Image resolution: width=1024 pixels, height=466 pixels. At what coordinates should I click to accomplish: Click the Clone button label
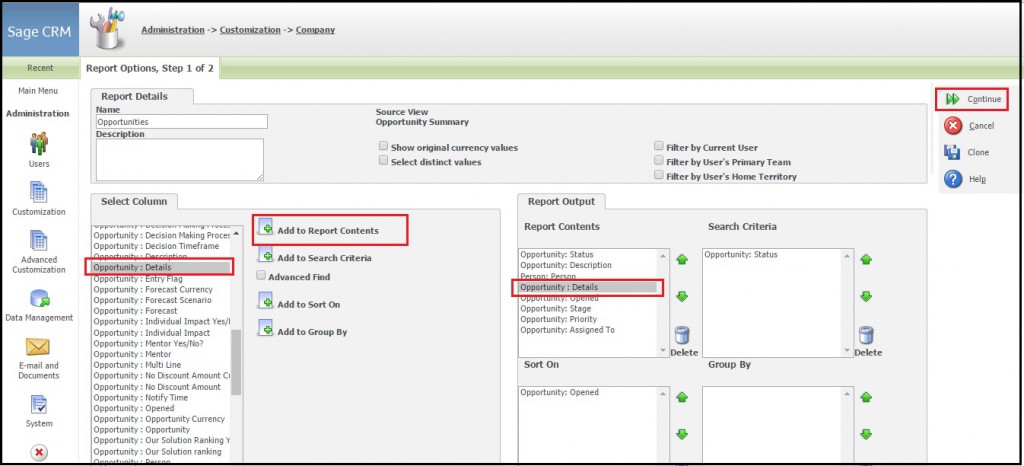[x=978, y=153]
